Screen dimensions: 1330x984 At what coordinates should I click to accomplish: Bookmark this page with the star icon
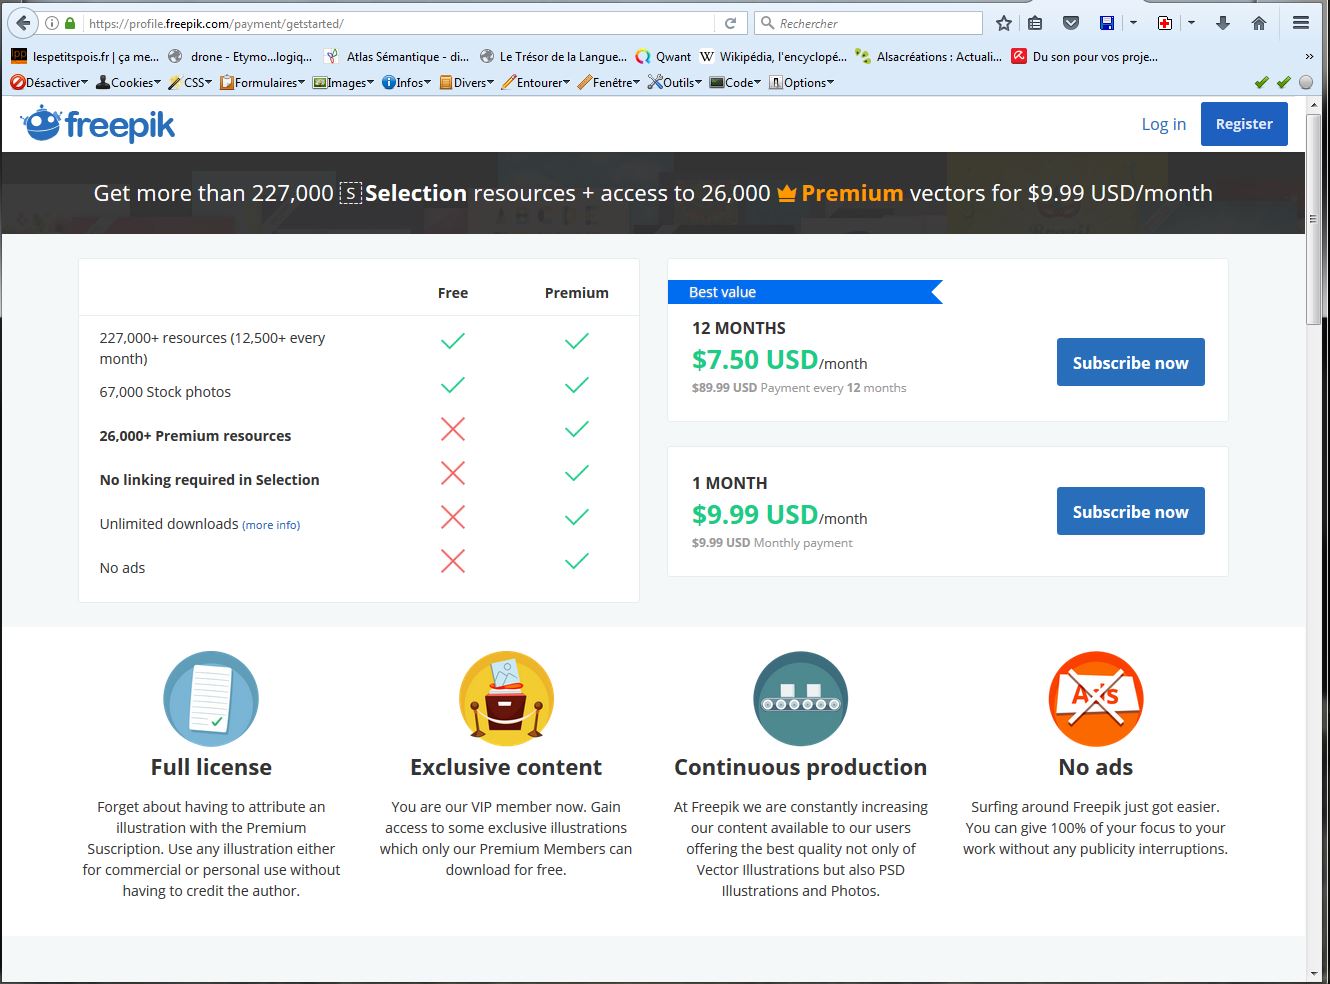[x=1004, y=23]
